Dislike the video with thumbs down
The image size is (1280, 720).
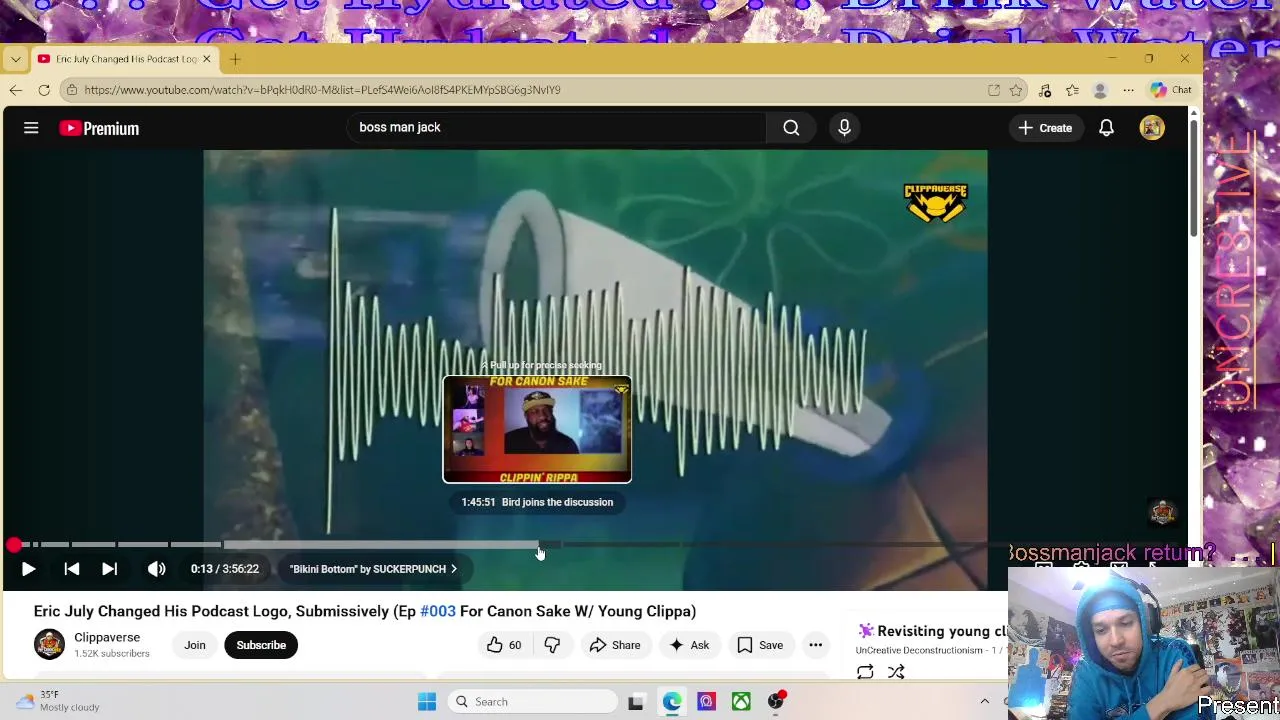552,645
